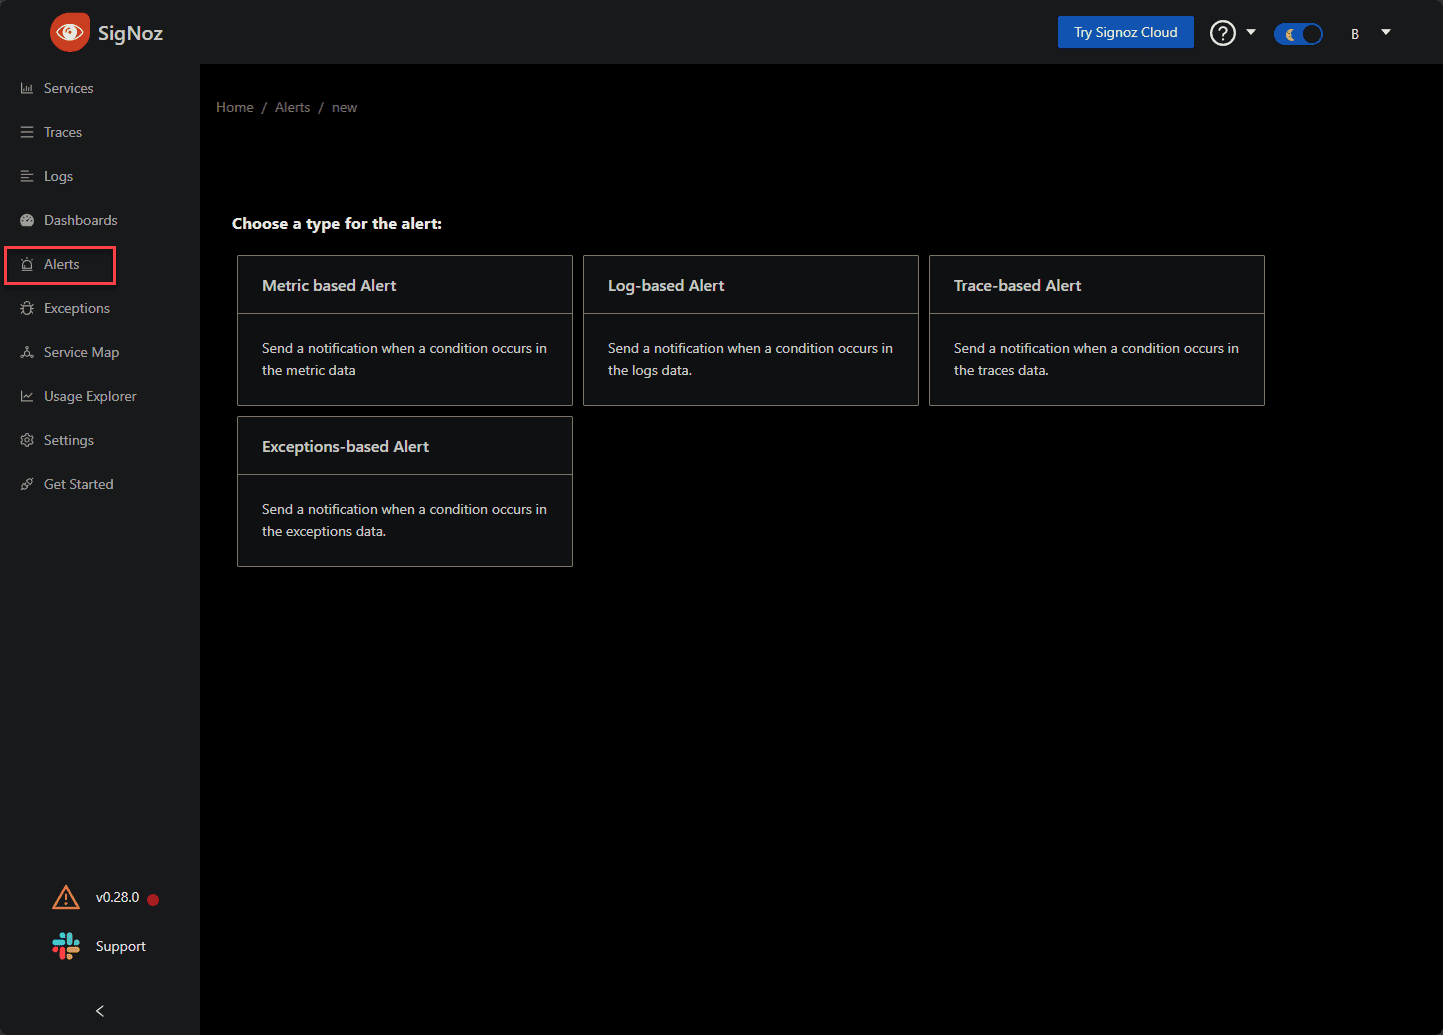Open the Settings menu item
Image resolution: width=1443 pixels, height=1035 pixels.
(100, 440)
